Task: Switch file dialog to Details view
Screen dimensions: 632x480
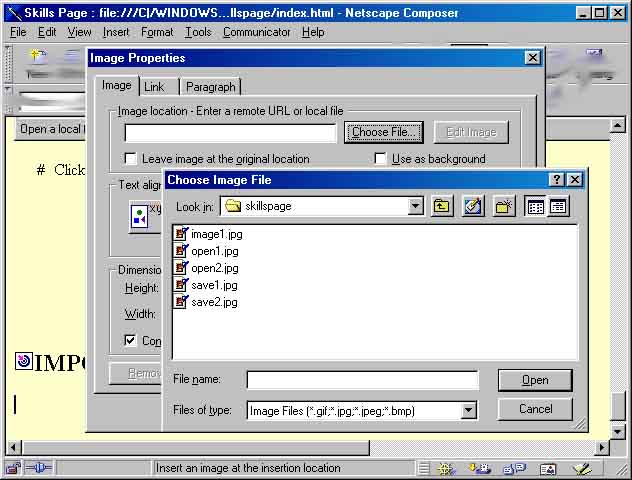Action: point(558,206)
